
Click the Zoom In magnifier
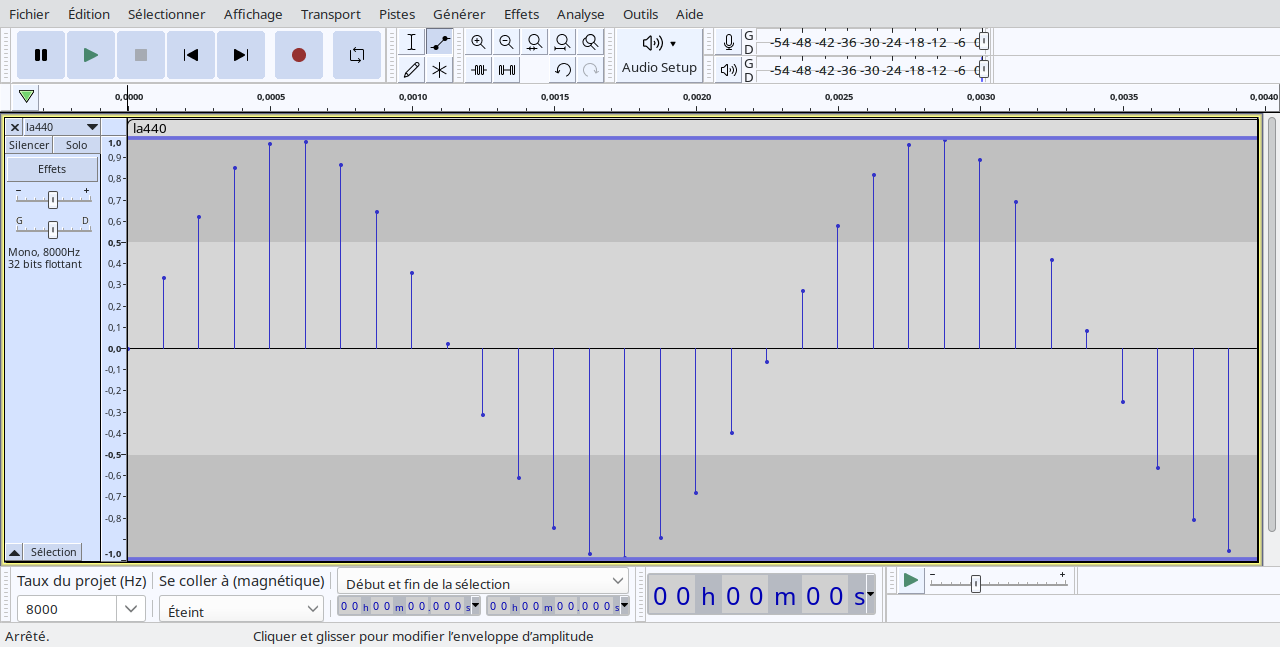478,42
